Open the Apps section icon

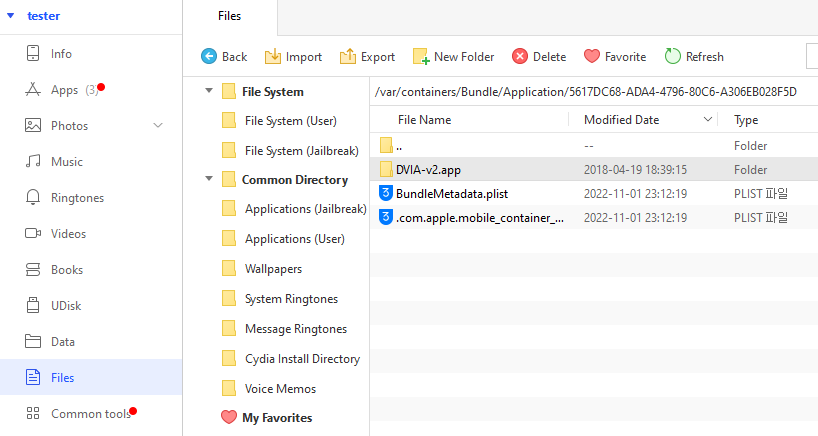pos(33,90)
